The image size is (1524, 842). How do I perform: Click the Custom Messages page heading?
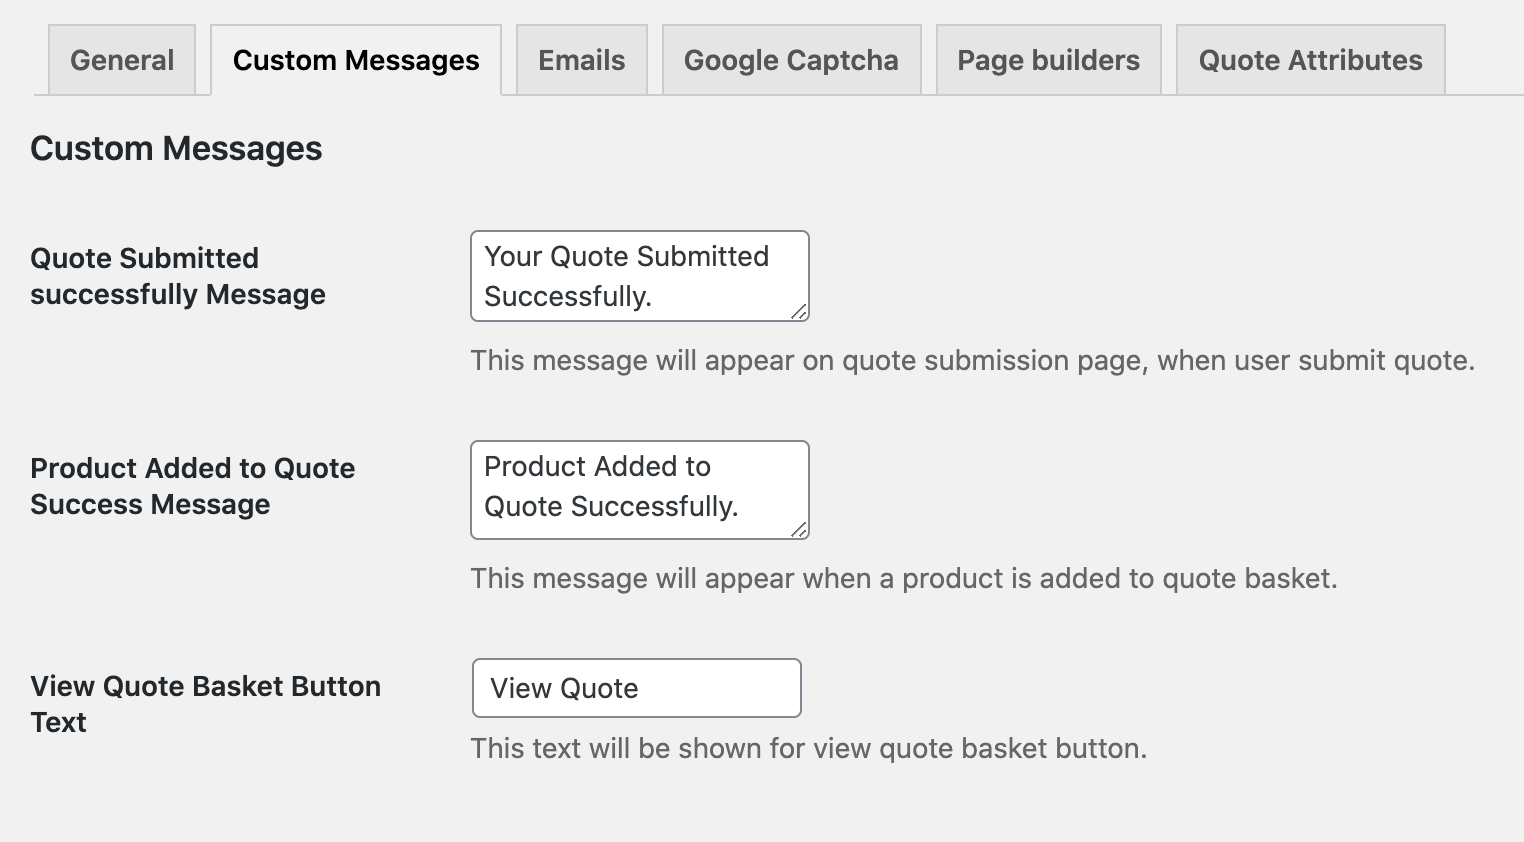(x=176, y=148)
